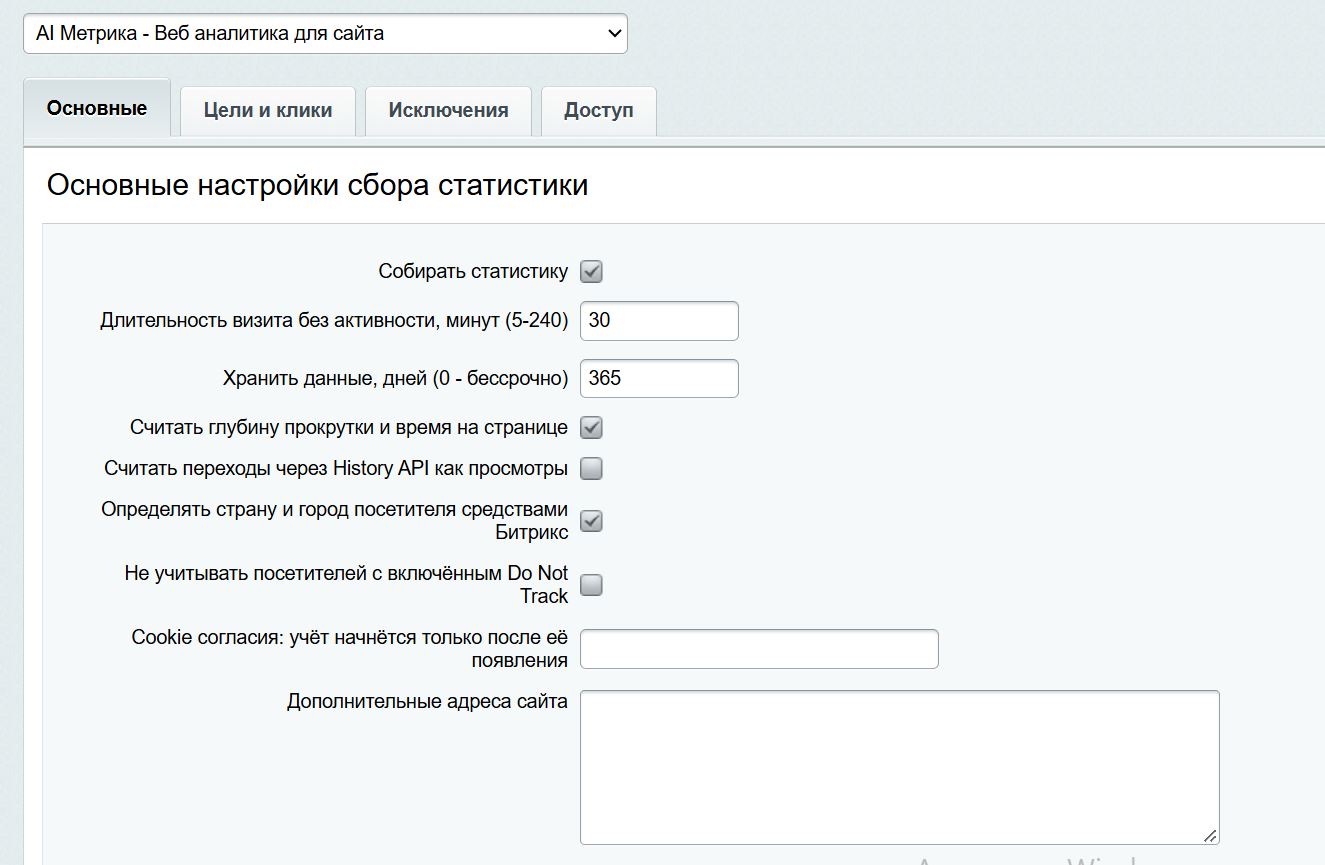Select the Доступ tab
Screen dimensions: 1325x865
coord(599,110)
